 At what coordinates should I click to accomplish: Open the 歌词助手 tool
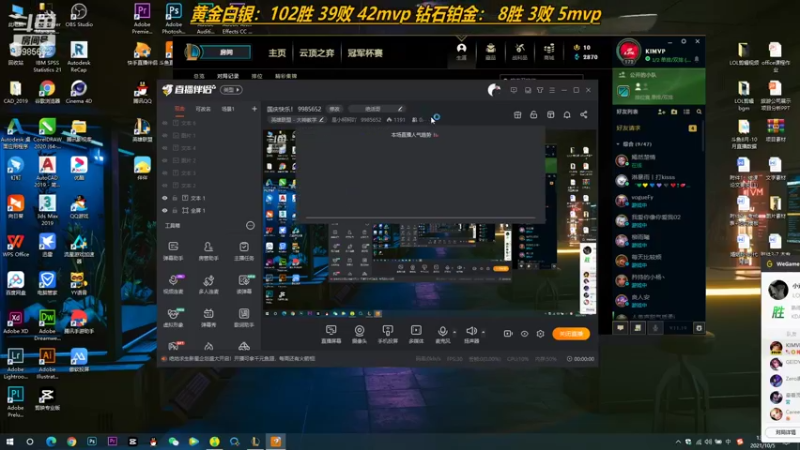(x=244, y=317)
